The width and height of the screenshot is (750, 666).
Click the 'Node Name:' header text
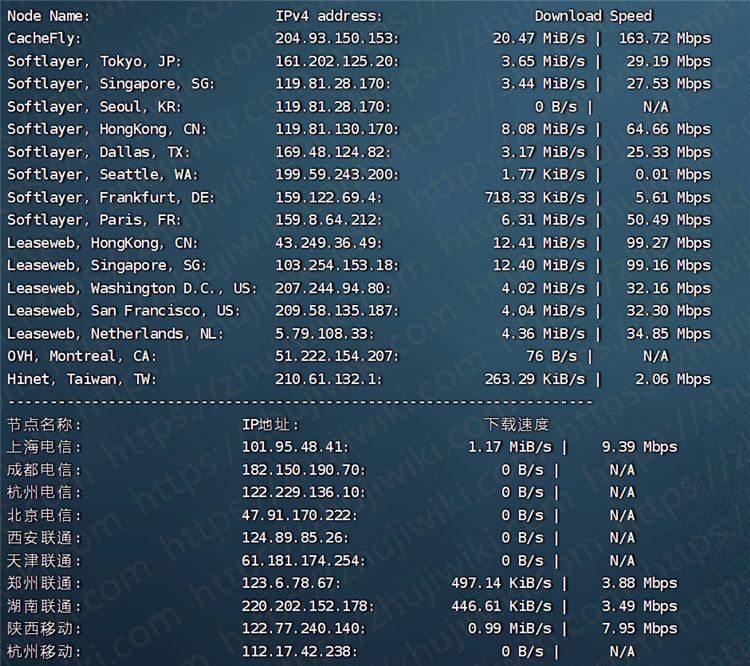pos(48,16)
